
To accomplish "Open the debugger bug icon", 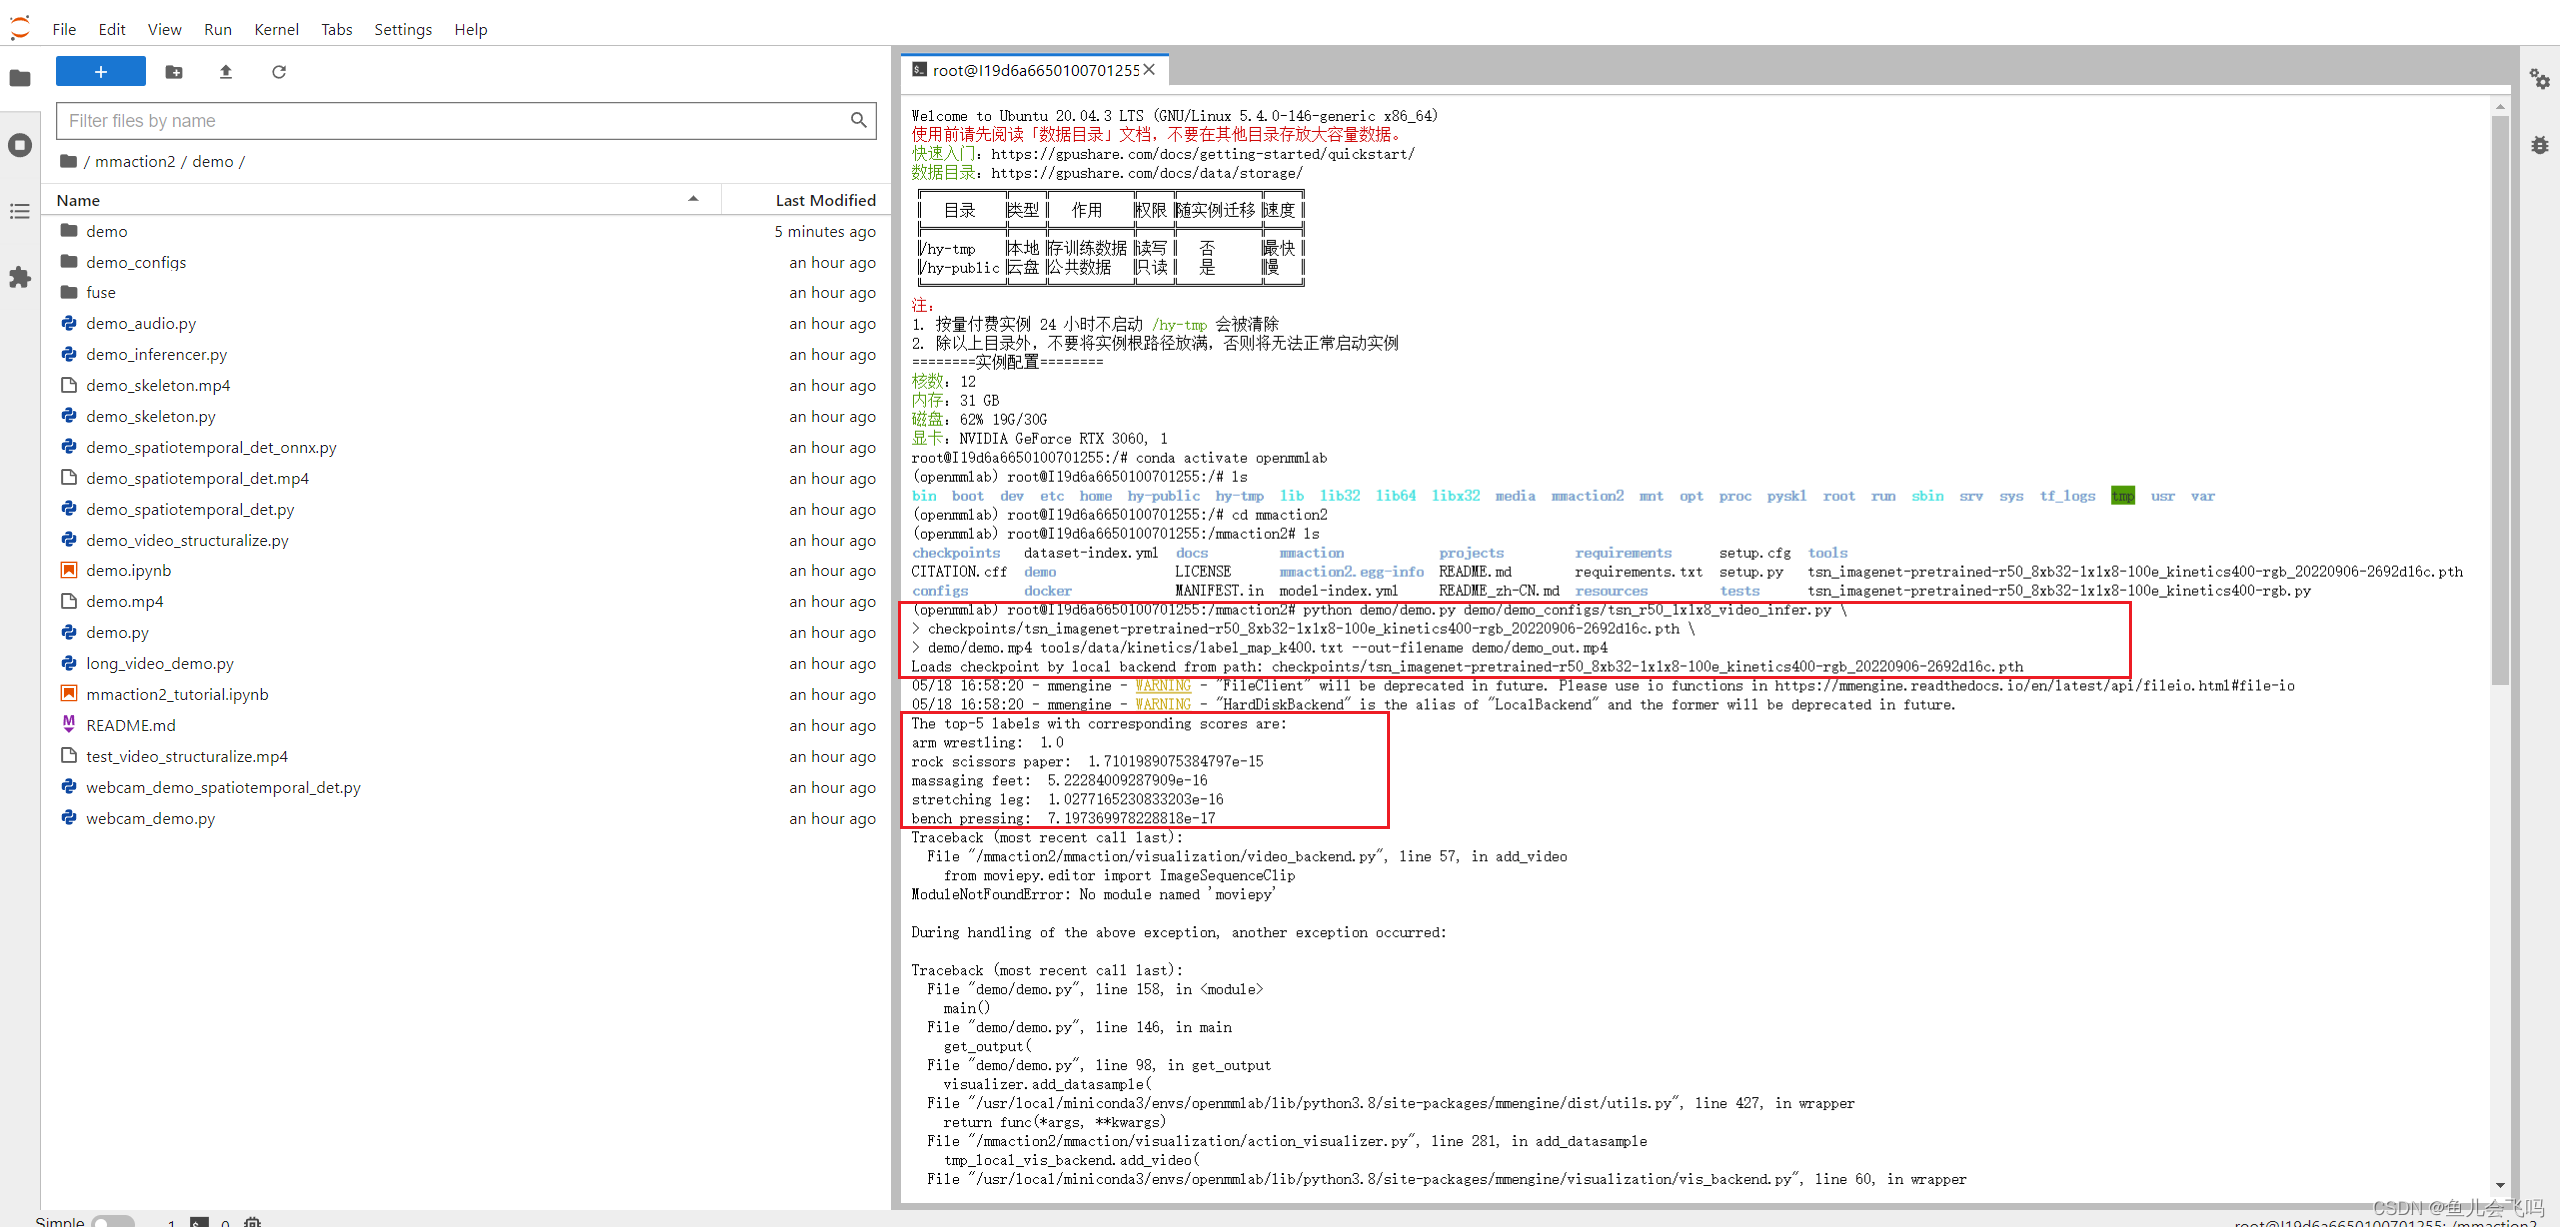I will click(x=2539, y=145).
